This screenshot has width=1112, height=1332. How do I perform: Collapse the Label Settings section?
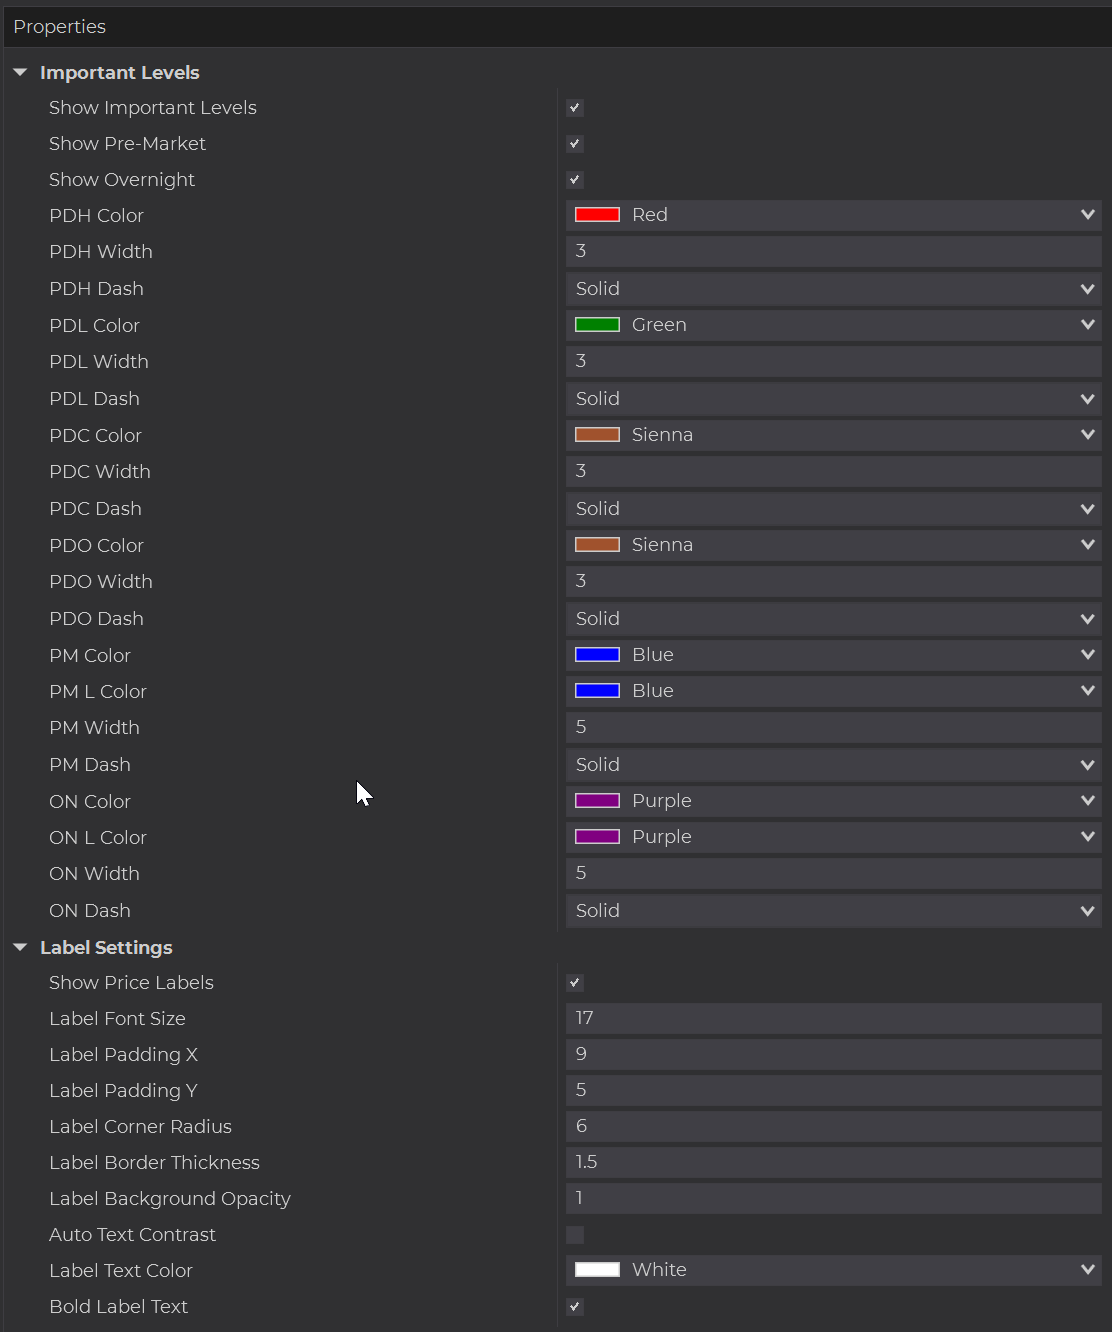[x=20, y=948]
